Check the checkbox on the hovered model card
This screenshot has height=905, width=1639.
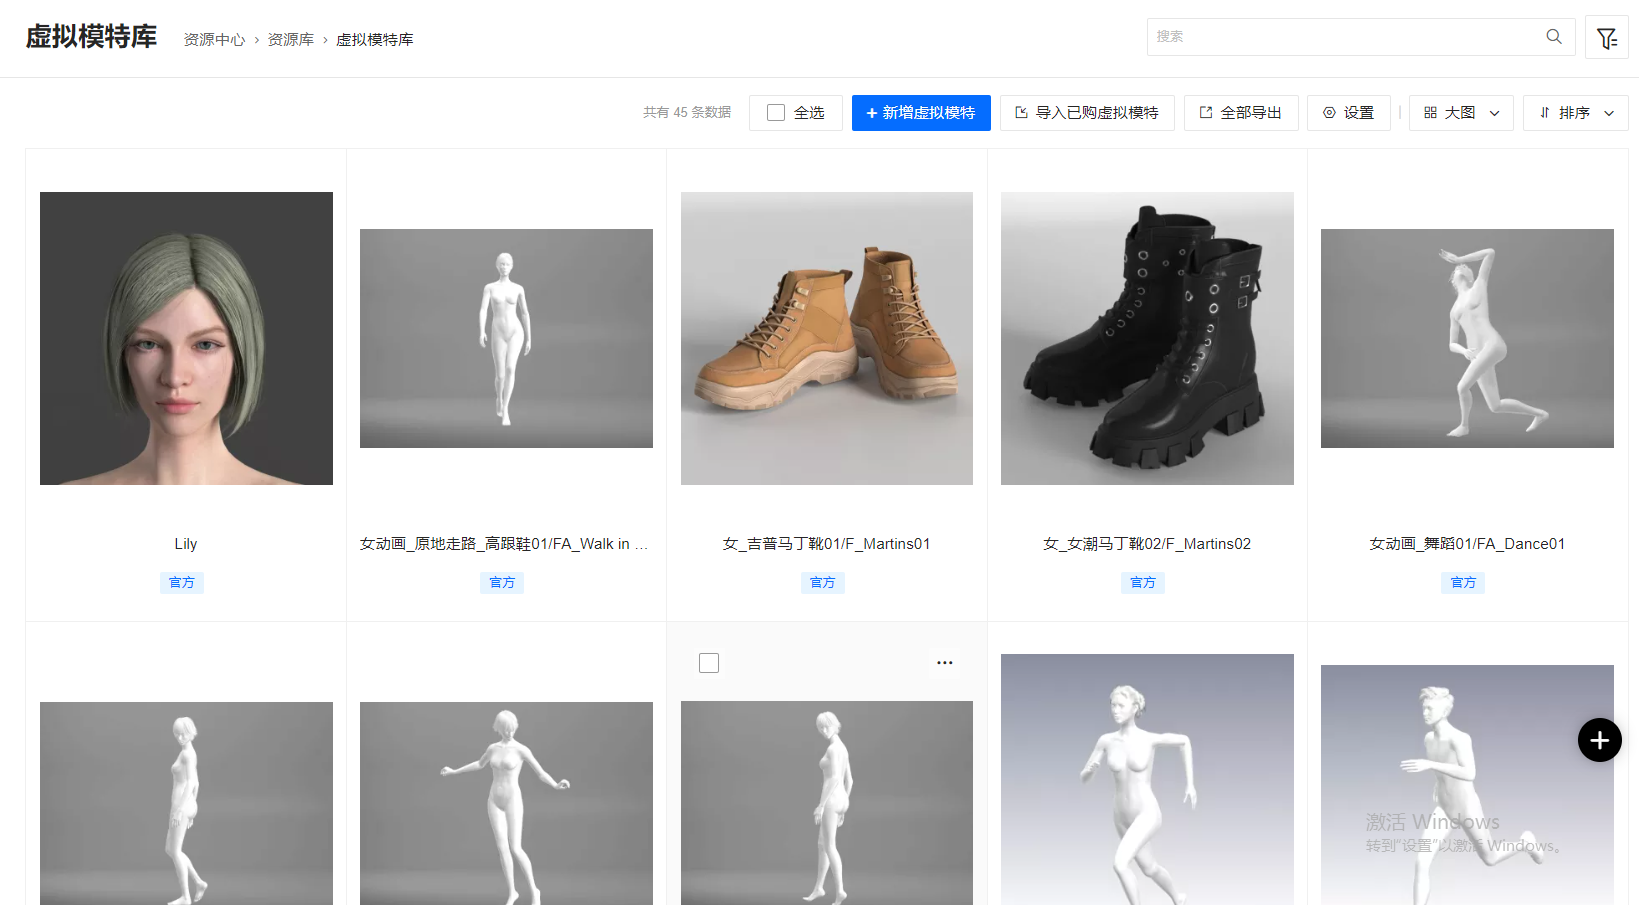coord(709,663)
